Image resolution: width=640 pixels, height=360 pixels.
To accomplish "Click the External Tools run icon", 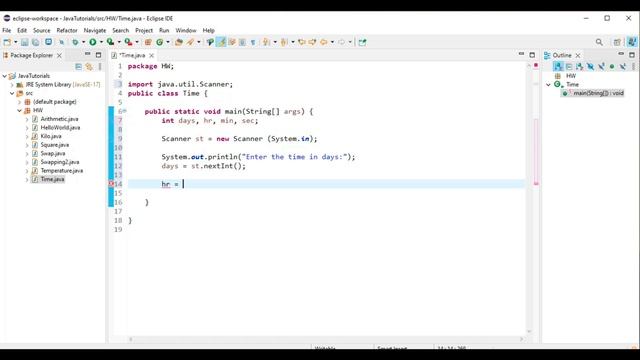I will pyautogui.click(x=128, y=42).
